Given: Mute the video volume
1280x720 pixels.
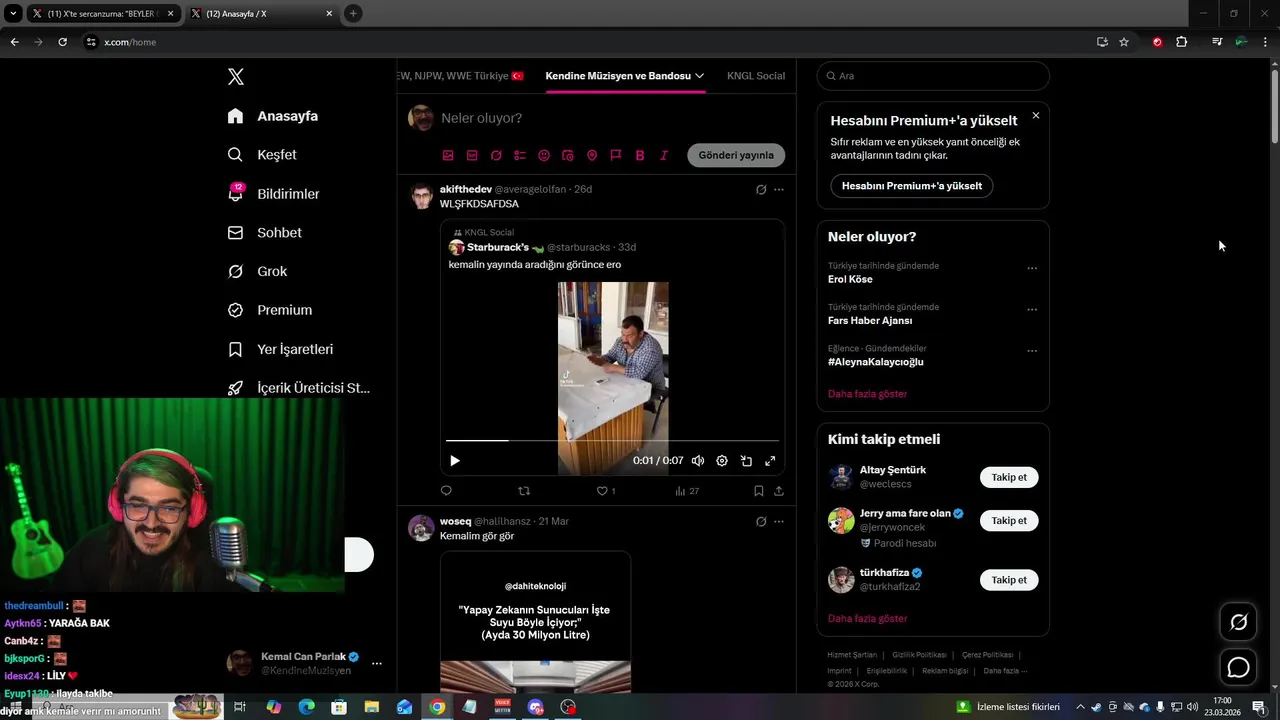Looking at the screenshot, I should [698, 461].
